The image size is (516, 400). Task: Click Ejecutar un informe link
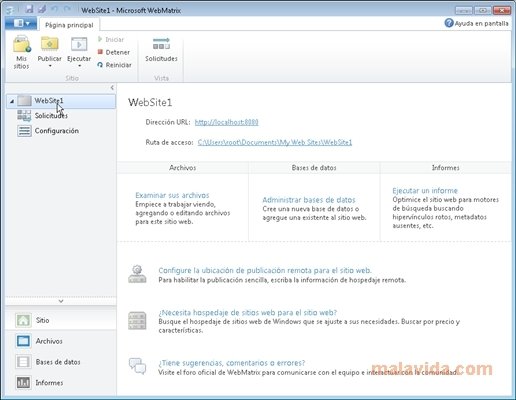tap(425, 190)
